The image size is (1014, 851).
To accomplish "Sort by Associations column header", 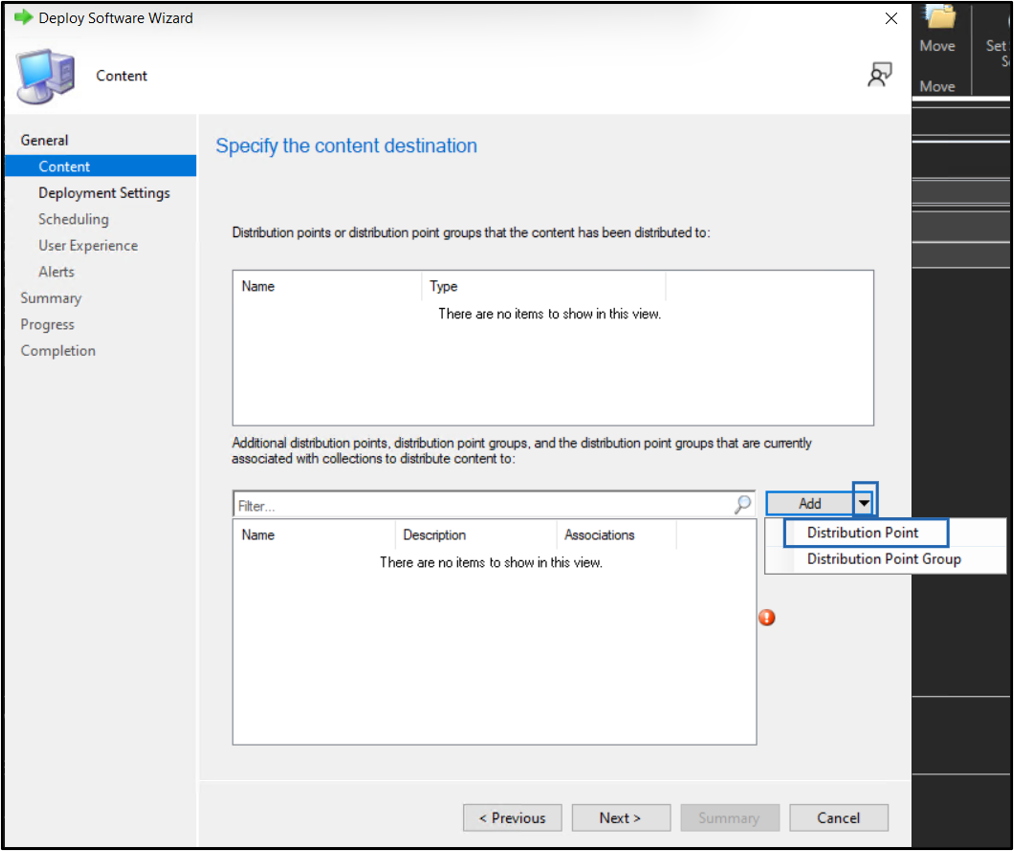I will pos(616,535).
